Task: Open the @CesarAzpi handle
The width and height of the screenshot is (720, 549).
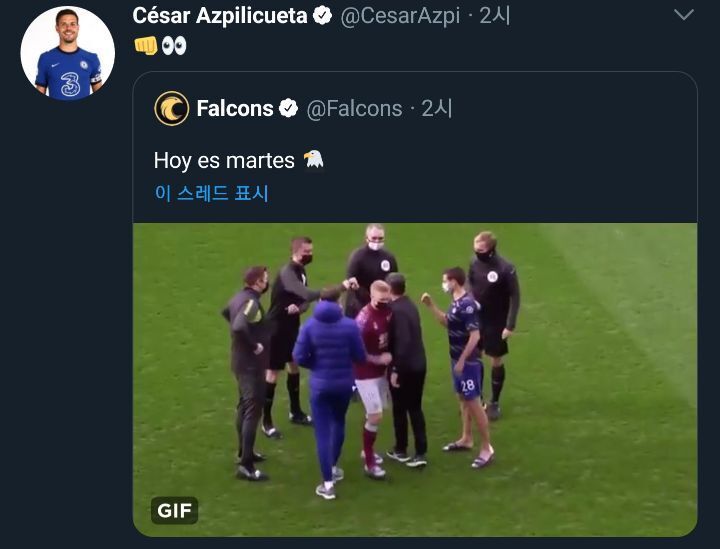Action: click(406, 16)
